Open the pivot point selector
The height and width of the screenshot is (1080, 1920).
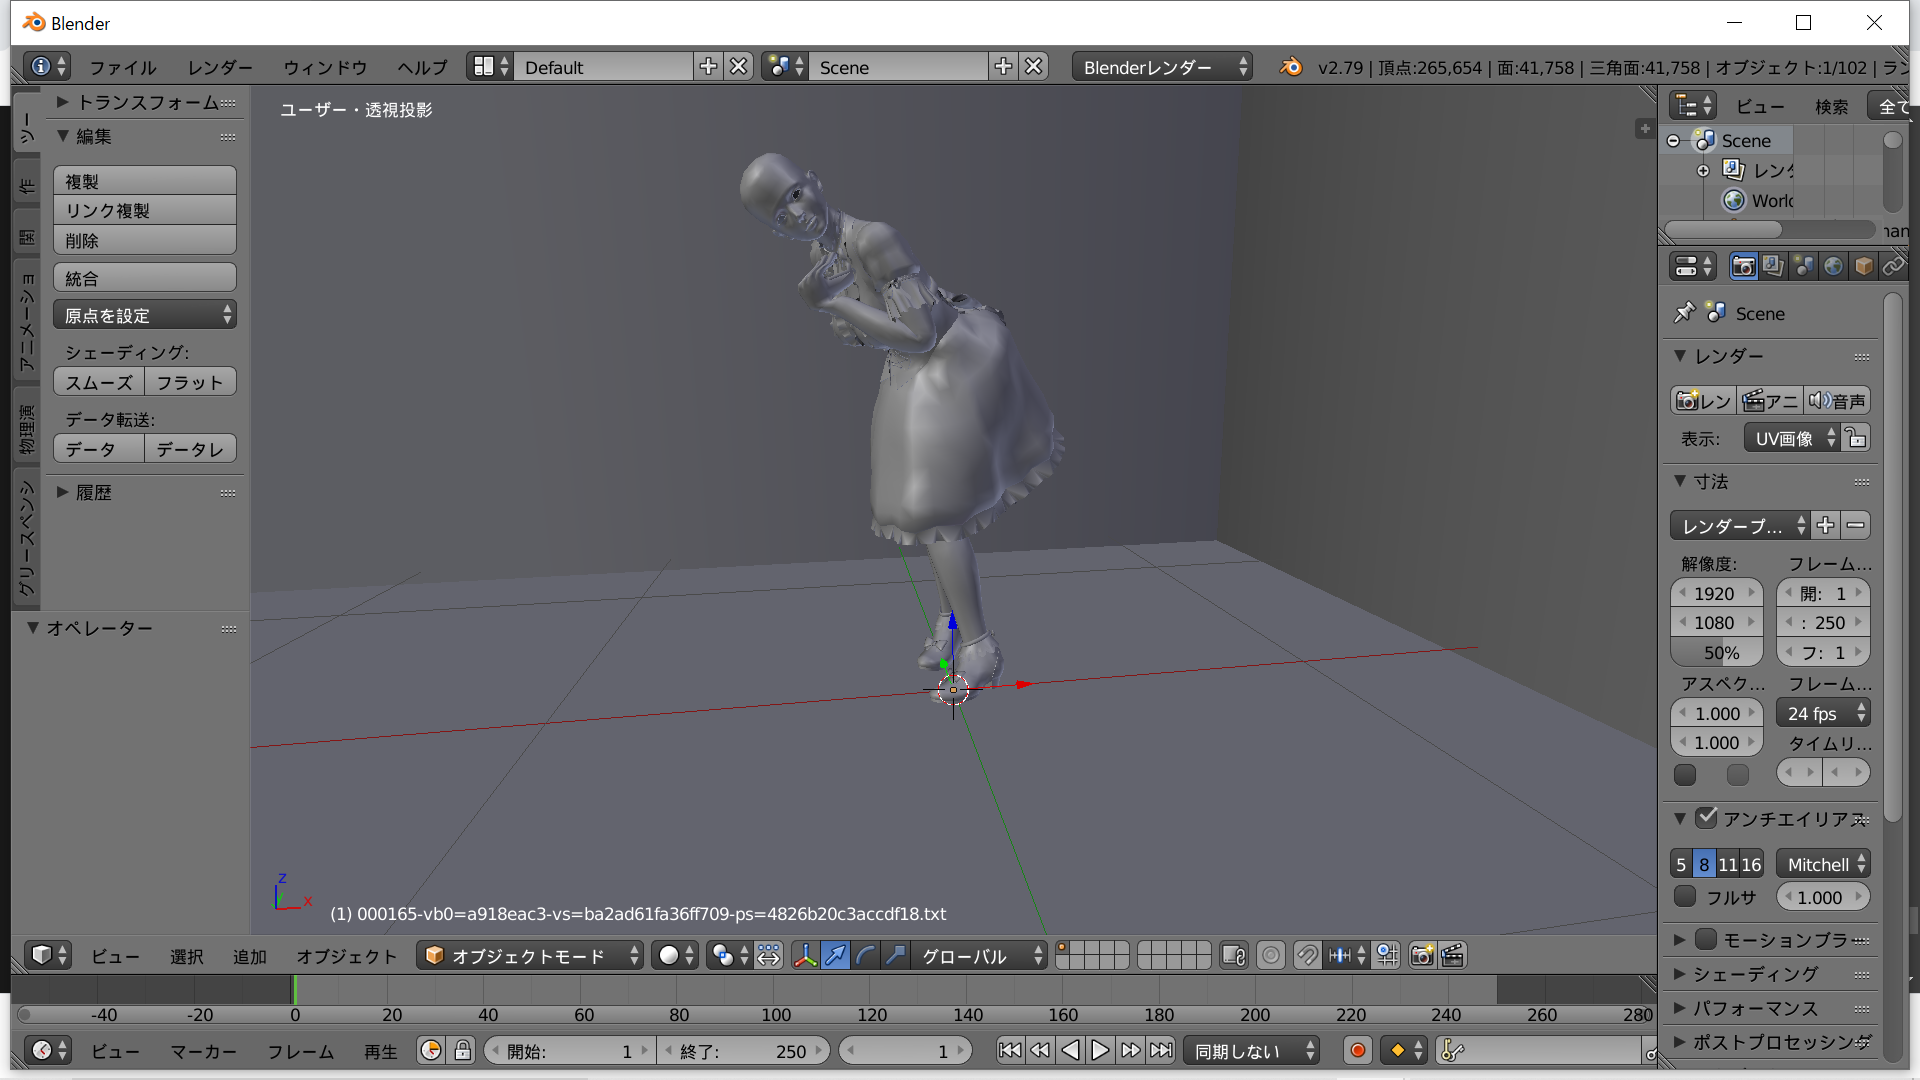point(728,955)
